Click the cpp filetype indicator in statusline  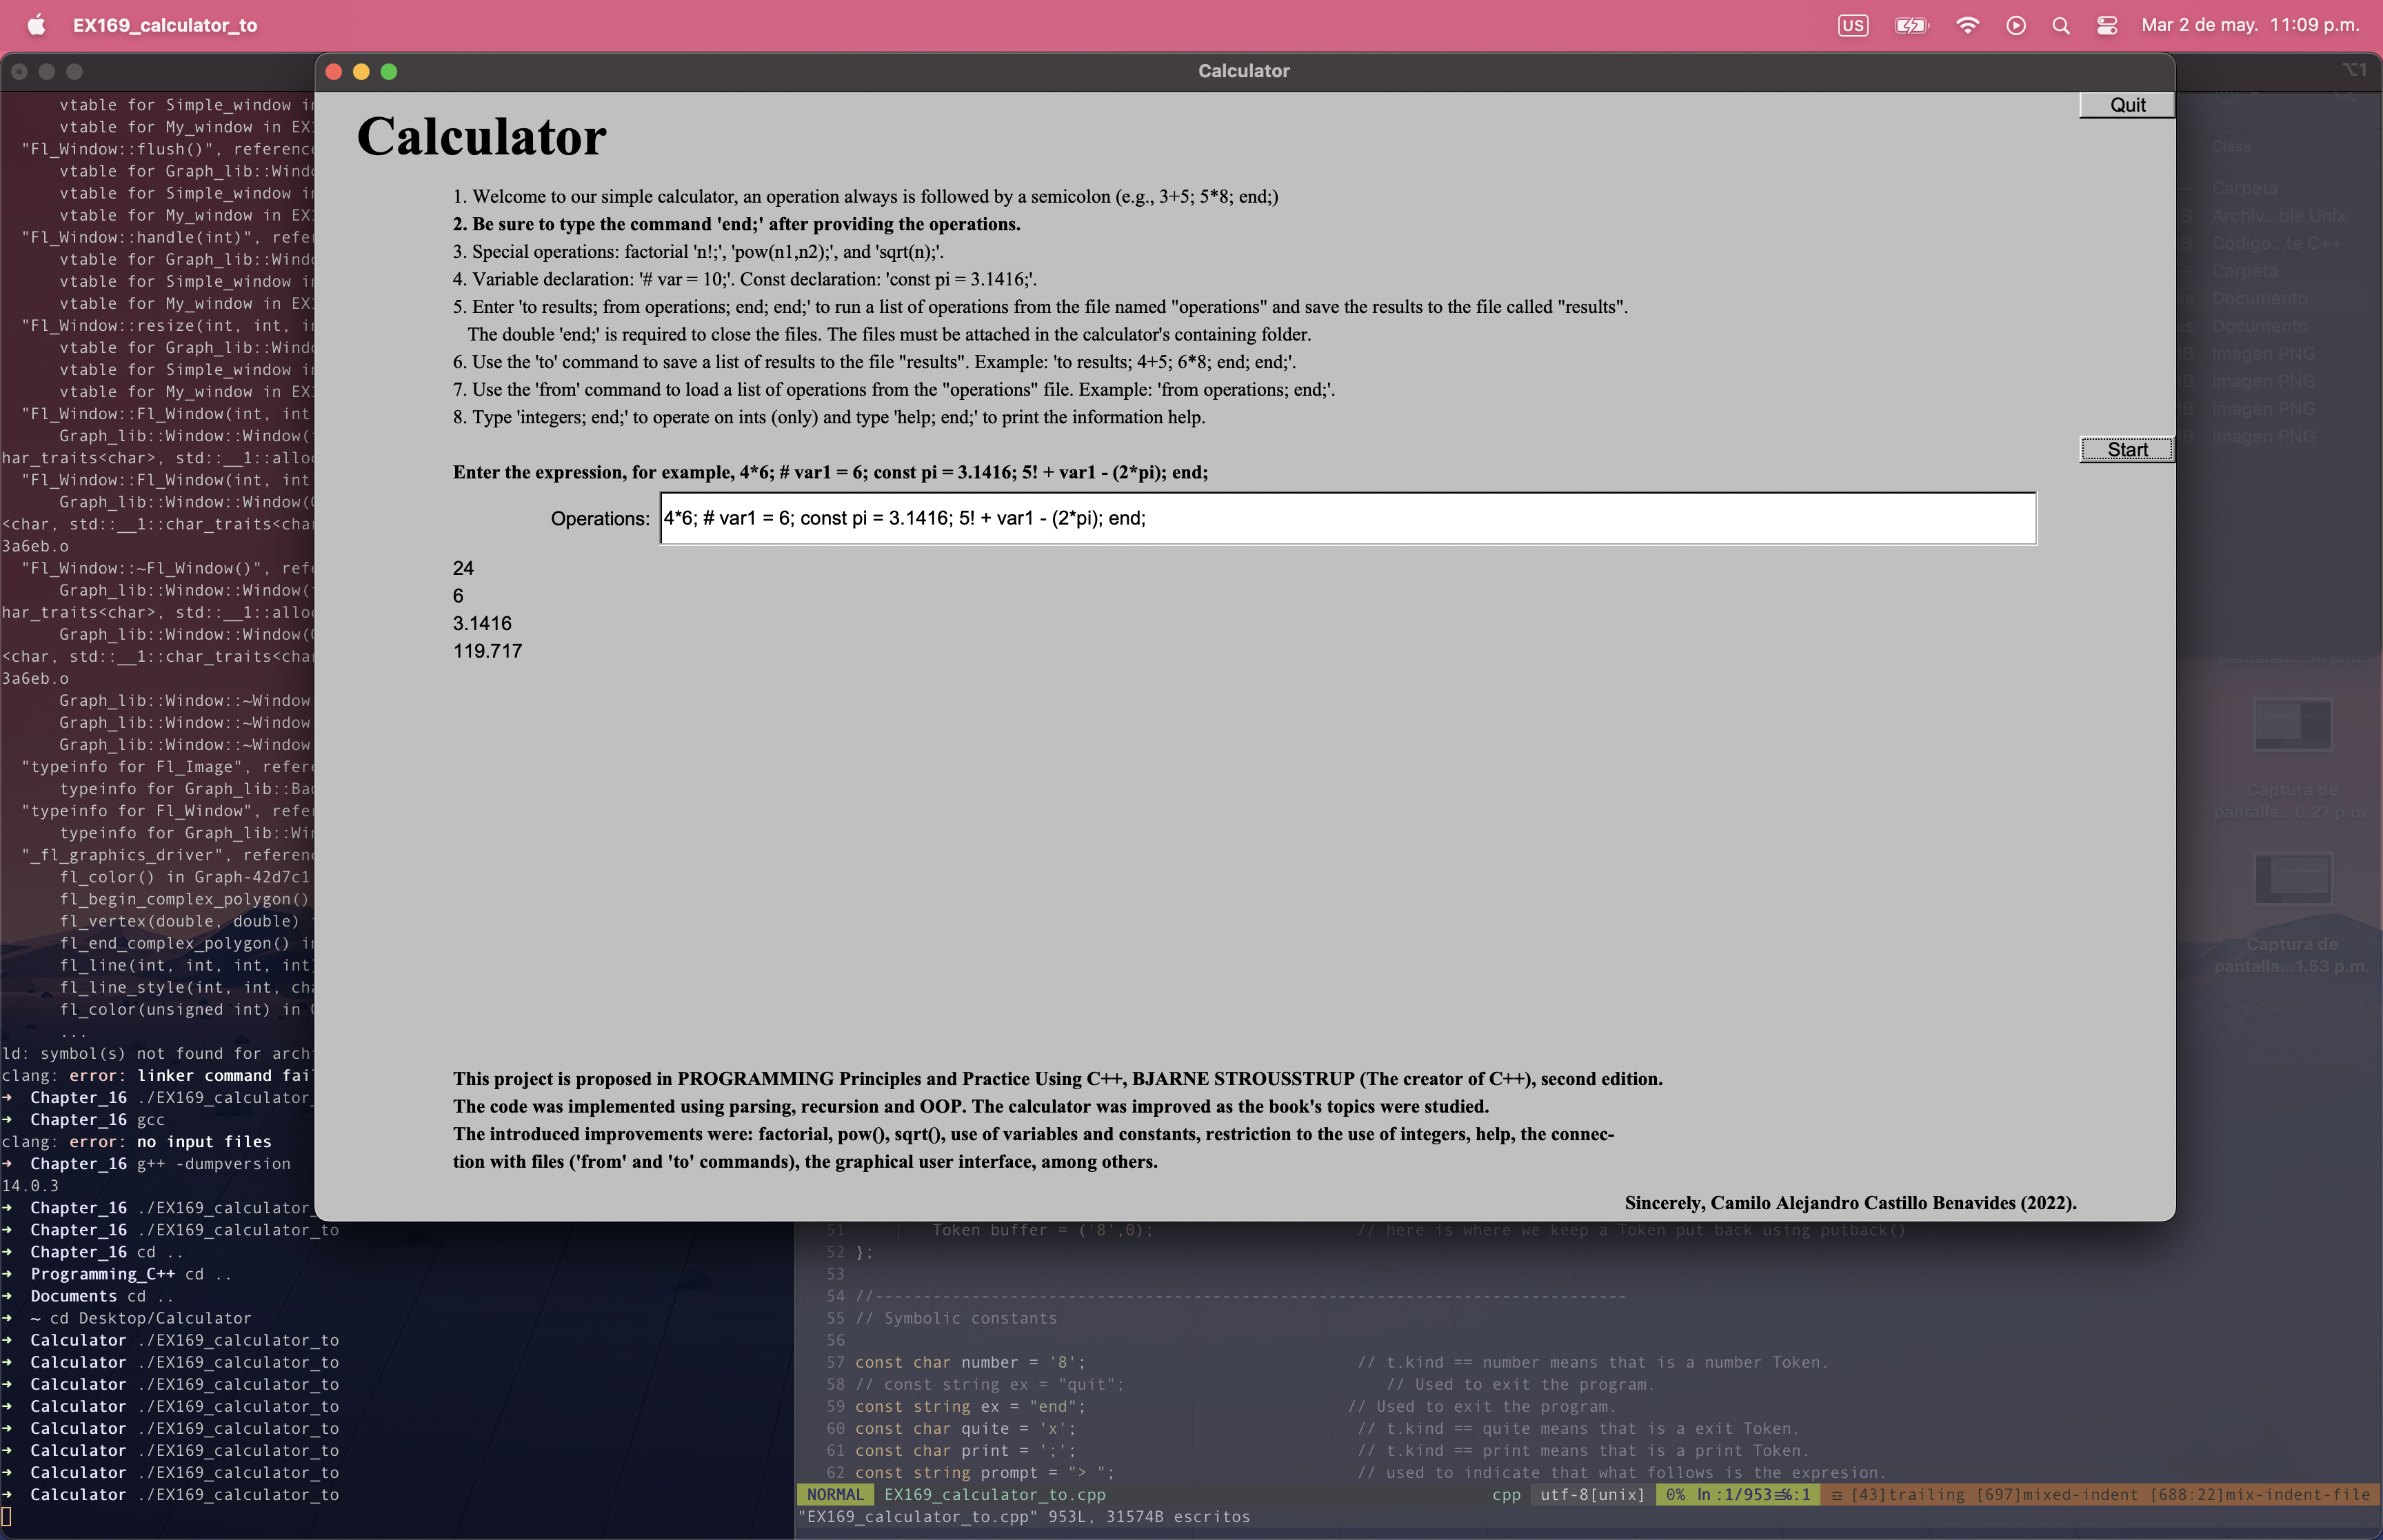point(1506,1494)
